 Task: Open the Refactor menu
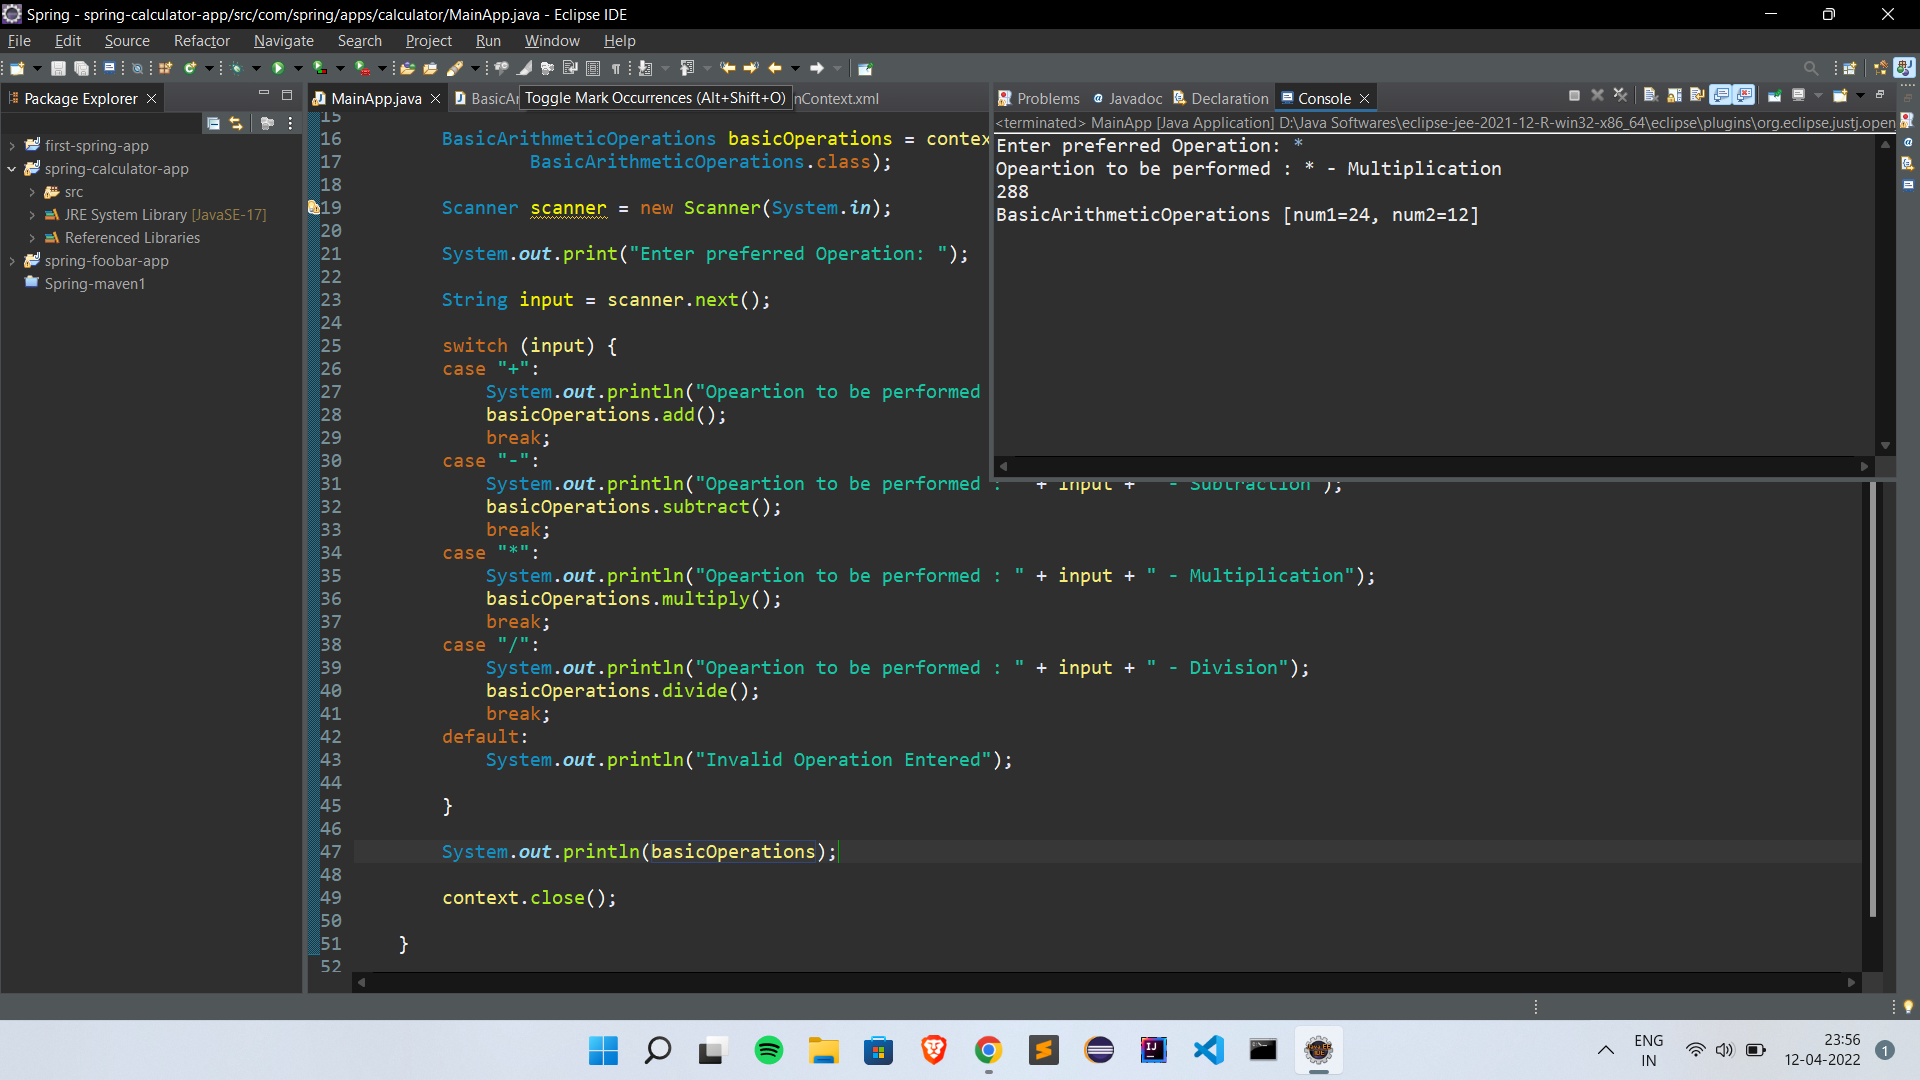pyautogui.click(x=202, y=41)
